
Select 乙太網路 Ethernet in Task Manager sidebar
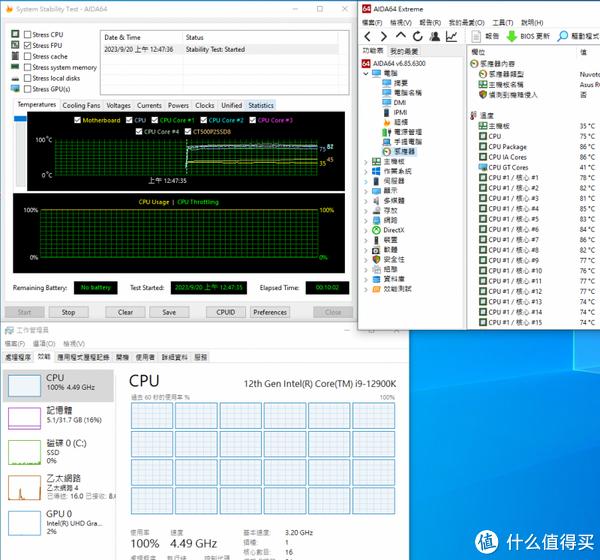(59, 487)
